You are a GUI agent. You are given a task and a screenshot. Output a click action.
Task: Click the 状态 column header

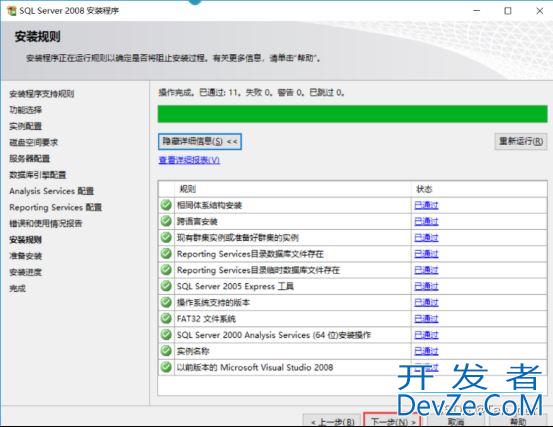point(479,189)
